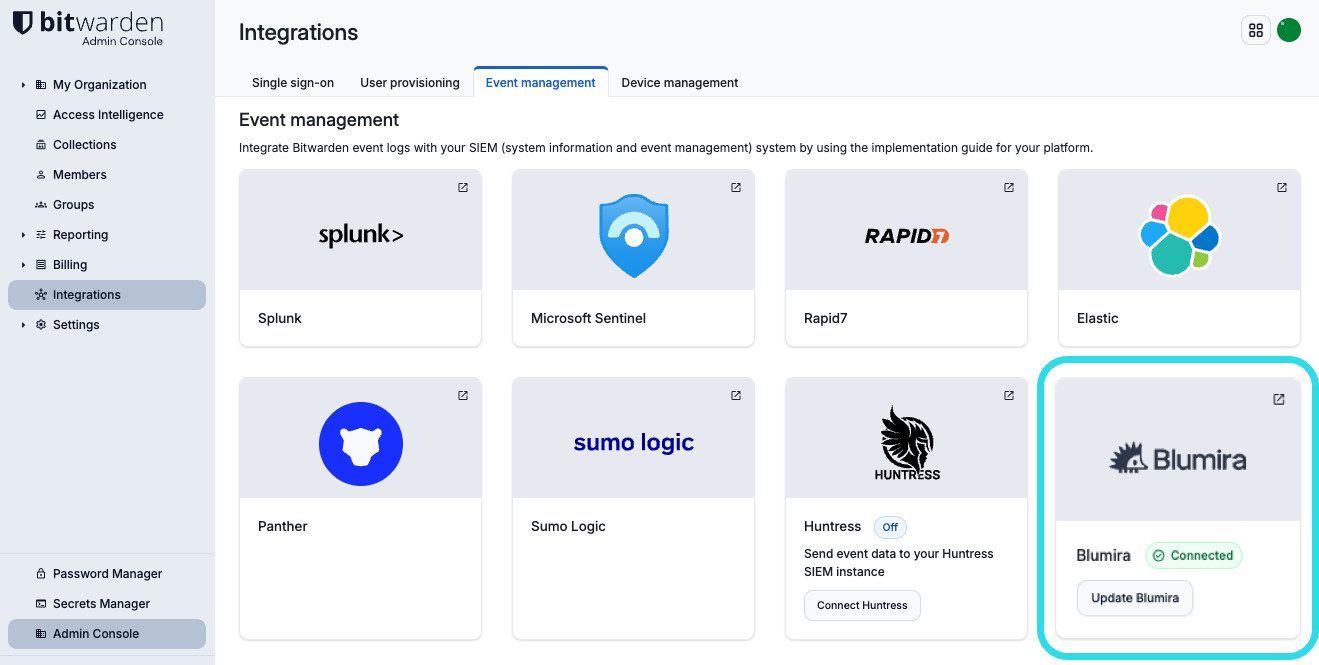
Task: Click the Splunk logo thumbnail
Action: pos(361,236)
